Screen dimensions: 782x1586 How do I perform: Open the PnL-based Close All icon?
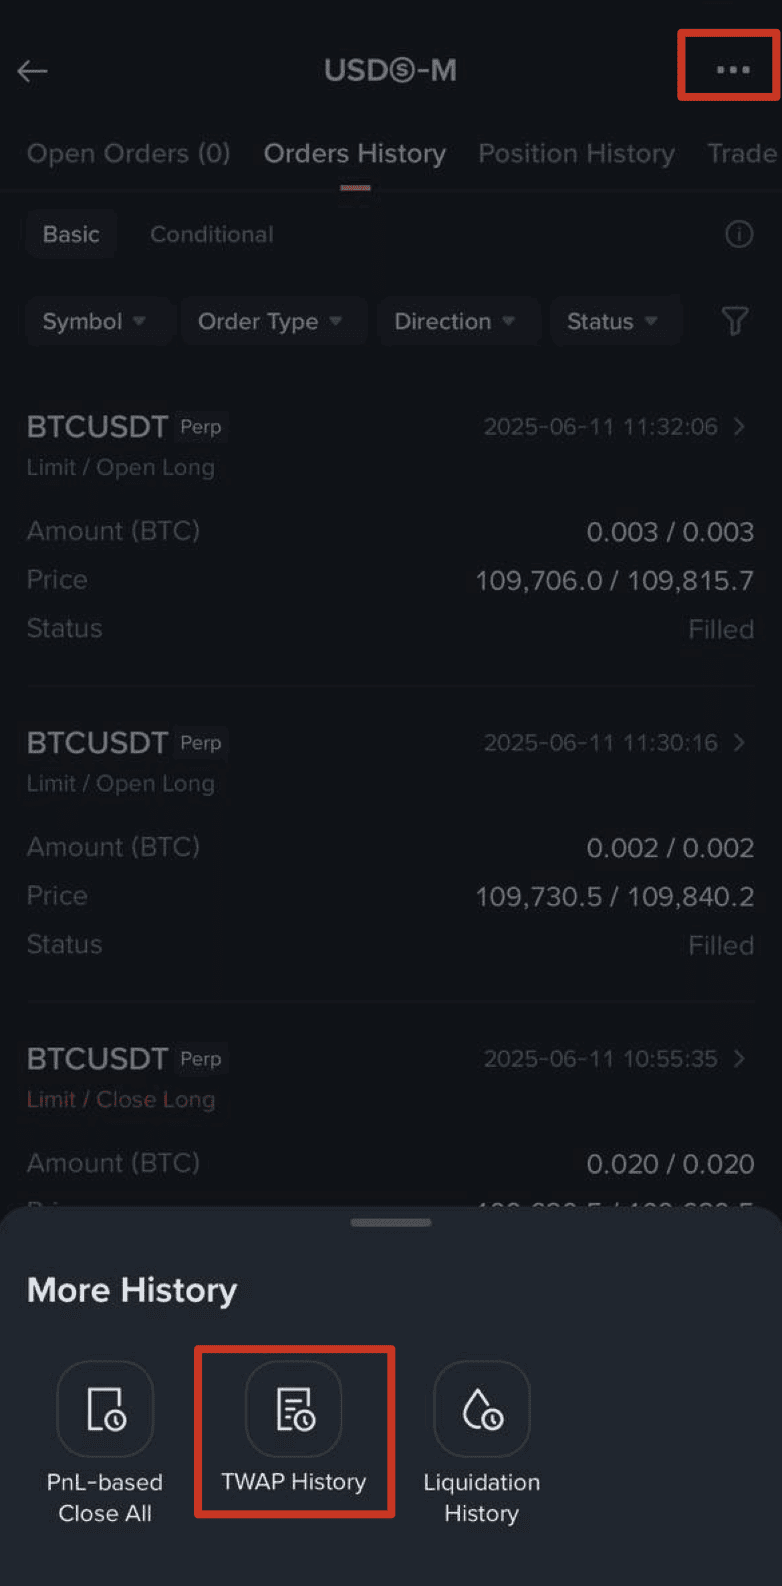point(105,1408)
